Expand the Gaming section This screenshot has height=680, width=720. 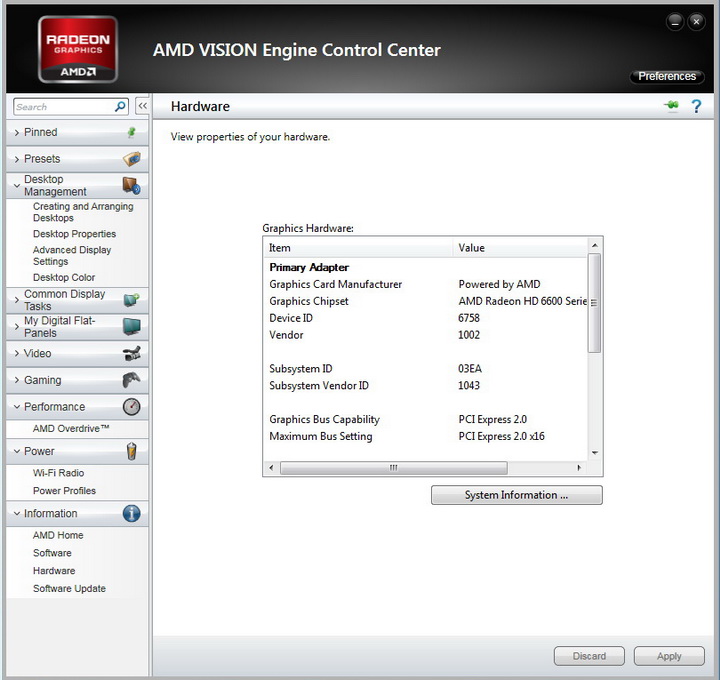77,380
